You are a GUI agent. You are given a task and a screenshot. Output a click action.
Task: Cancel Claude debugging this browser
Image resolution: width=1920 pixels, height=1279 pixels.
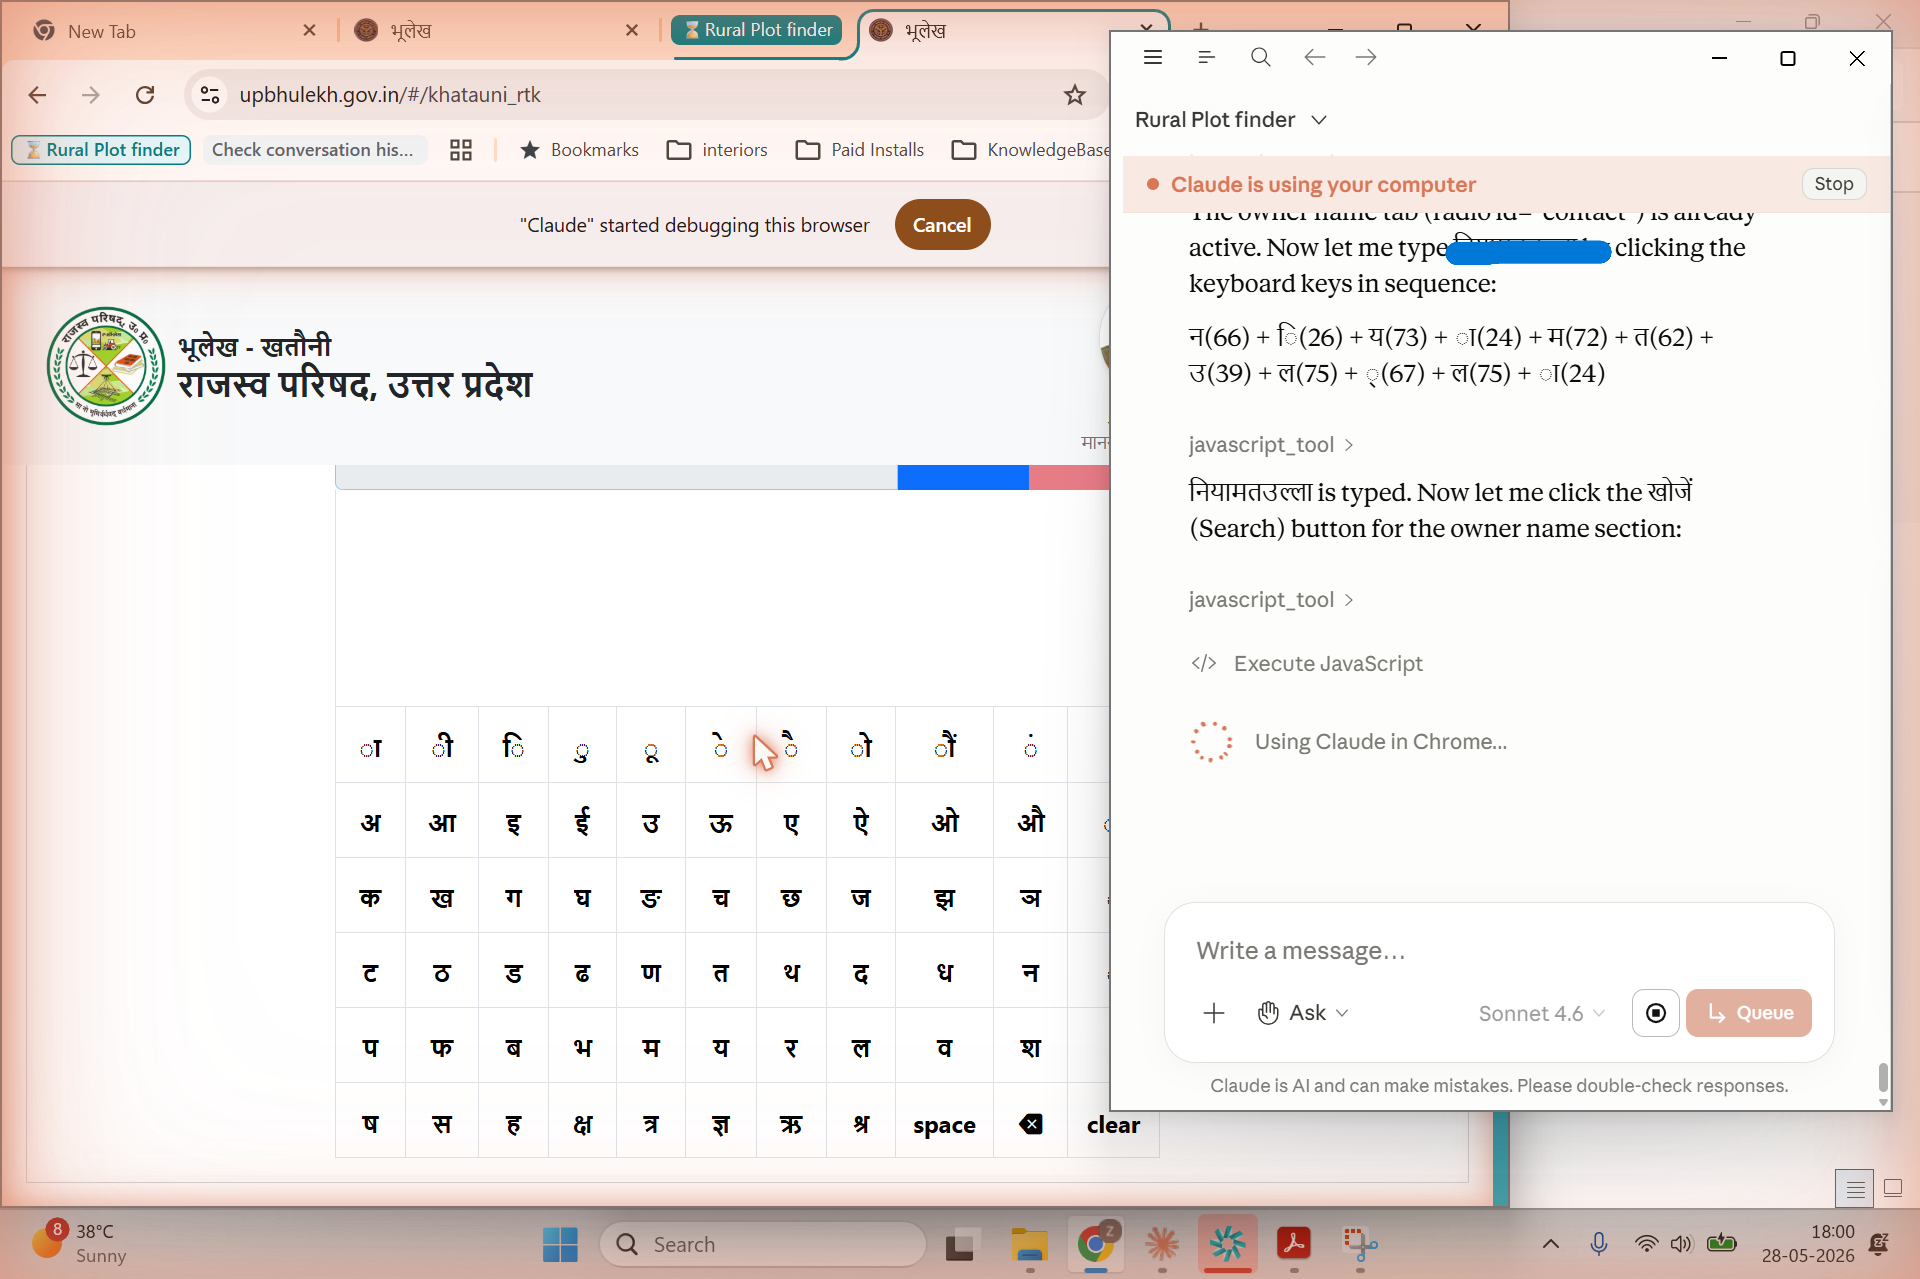[x=941, y=225]
